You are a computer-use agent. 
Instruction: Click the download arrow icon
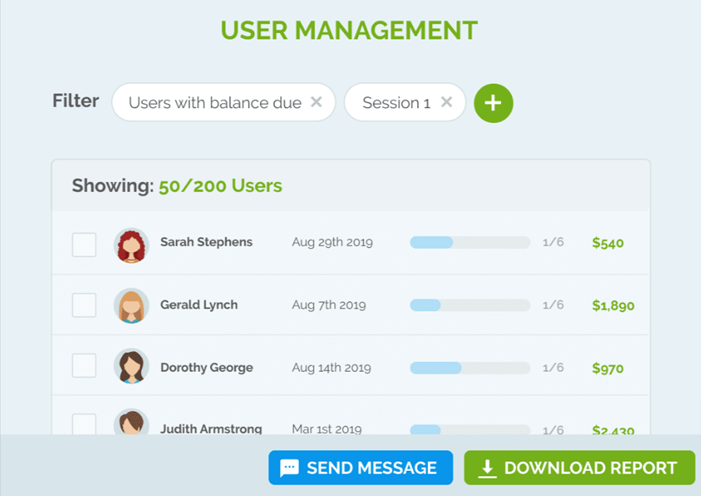tap(487, 468)
